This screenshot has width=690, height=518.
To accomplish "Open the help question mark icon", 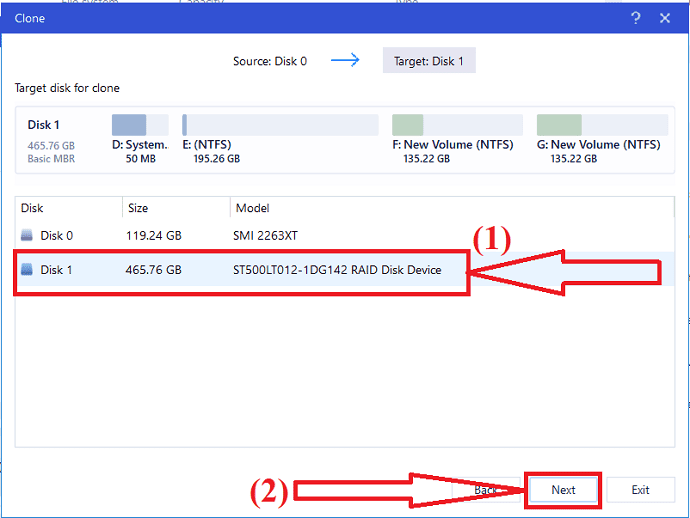I will point(635,18).
